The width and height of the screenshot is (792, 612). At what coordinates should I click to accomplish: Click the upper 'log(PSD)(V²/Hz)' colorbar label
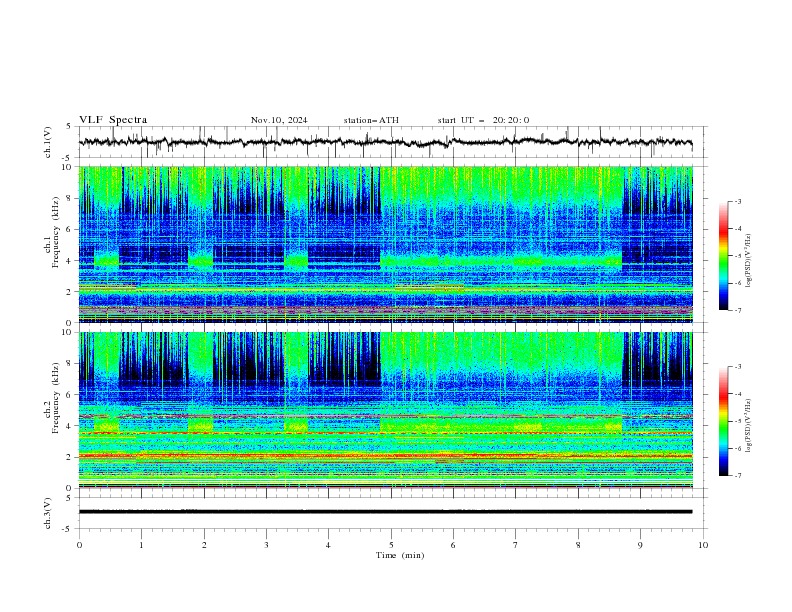(748, 261)
